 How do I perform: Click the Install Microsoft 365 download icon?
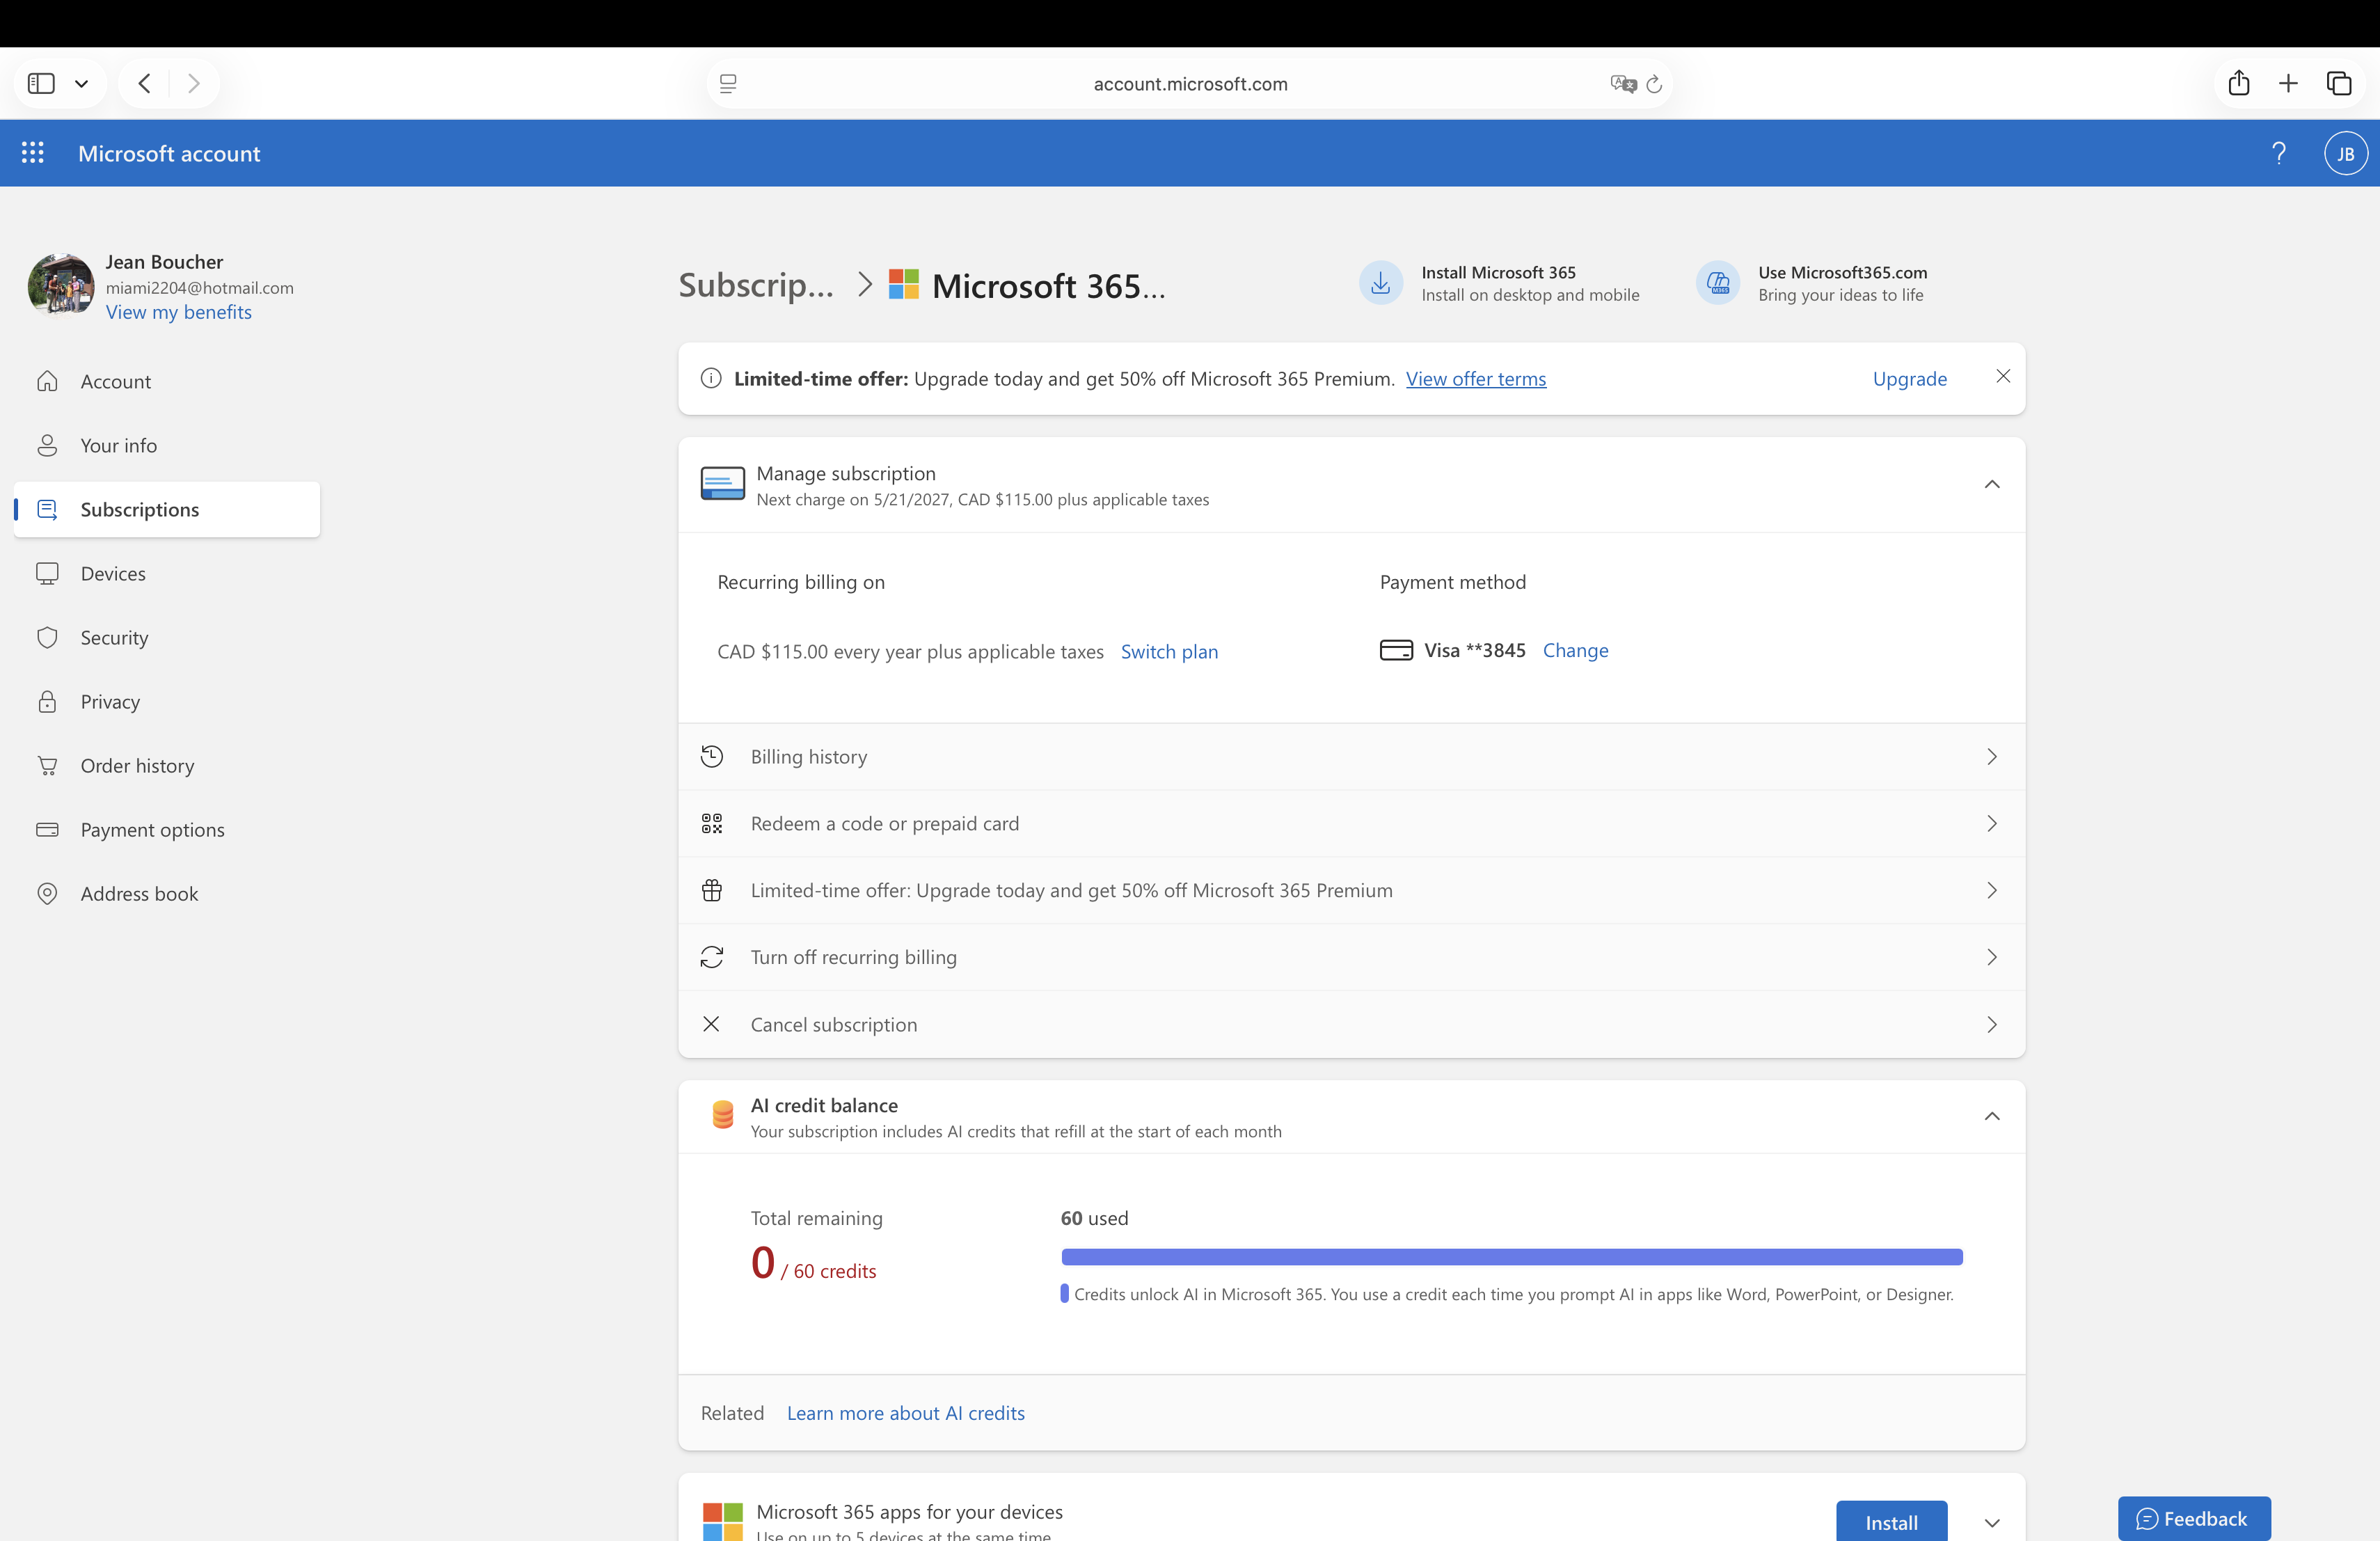pos(1380,283)
